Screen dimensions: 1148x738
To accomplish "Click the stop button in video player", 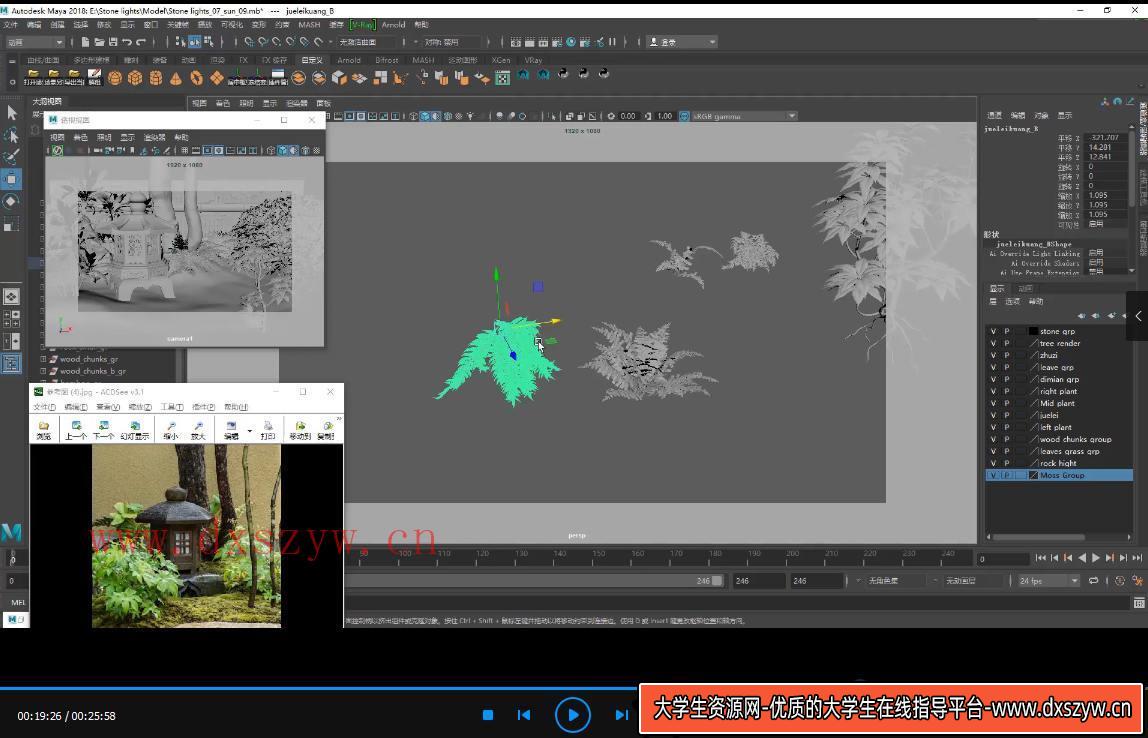I will pos(488,715).
